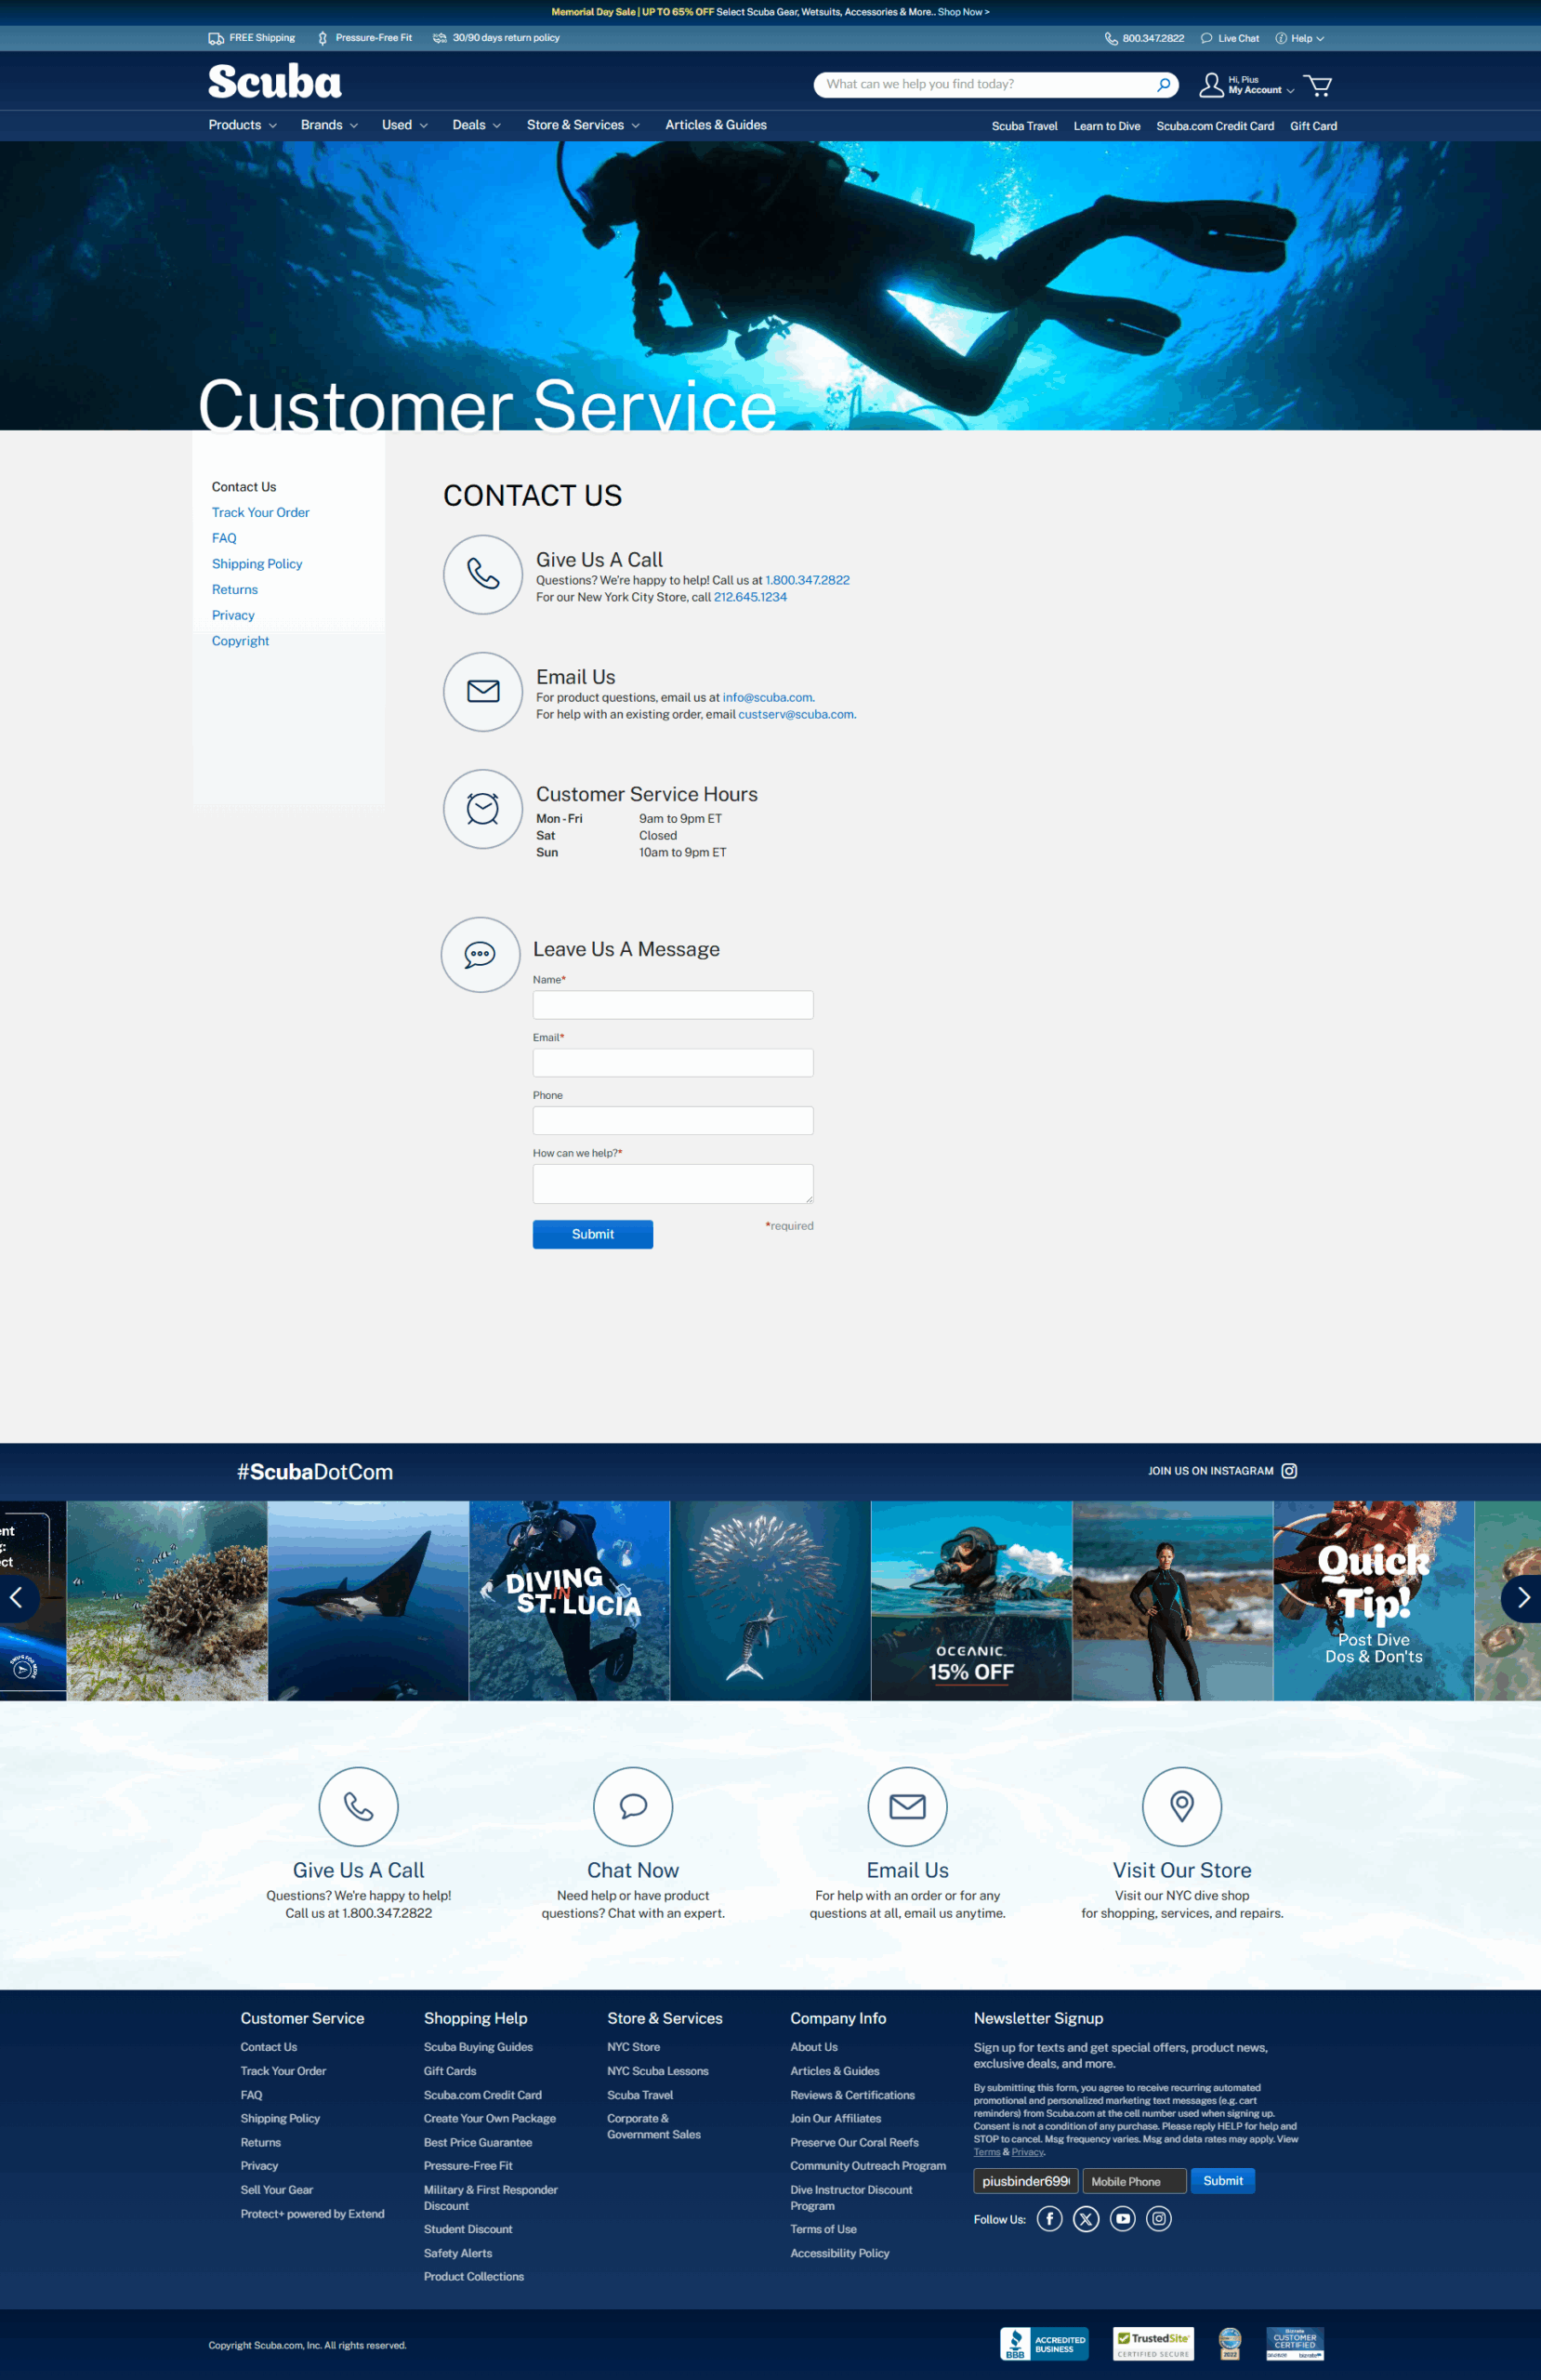Click the Pressure-Free Fit icon
1541x2380 pixels.
point(322,38)
